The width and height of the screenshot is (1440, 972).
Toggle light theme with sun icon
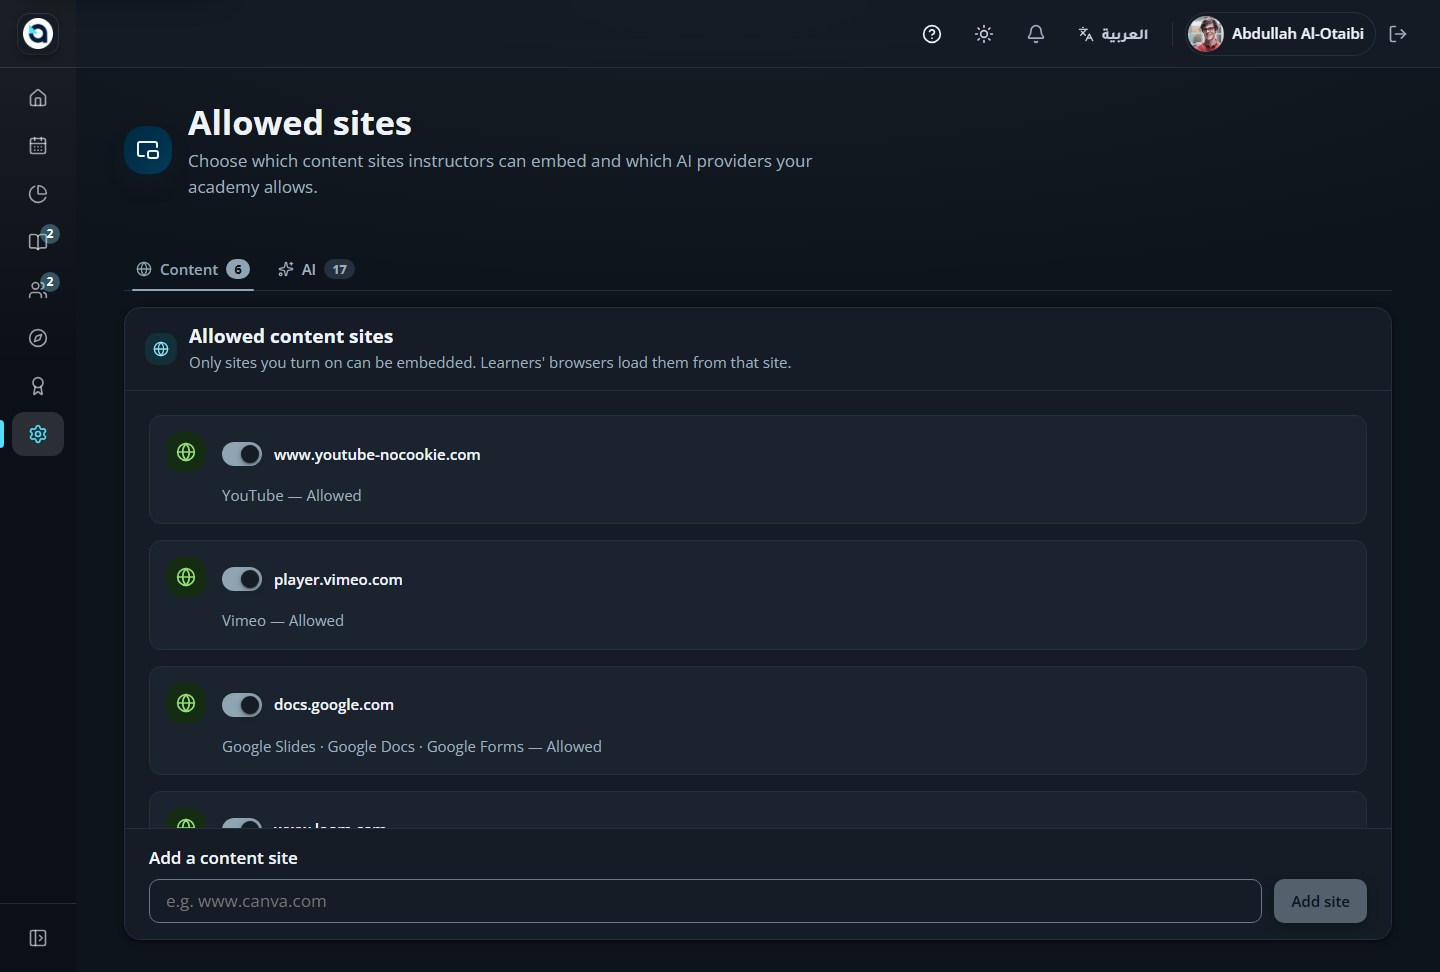984,34
